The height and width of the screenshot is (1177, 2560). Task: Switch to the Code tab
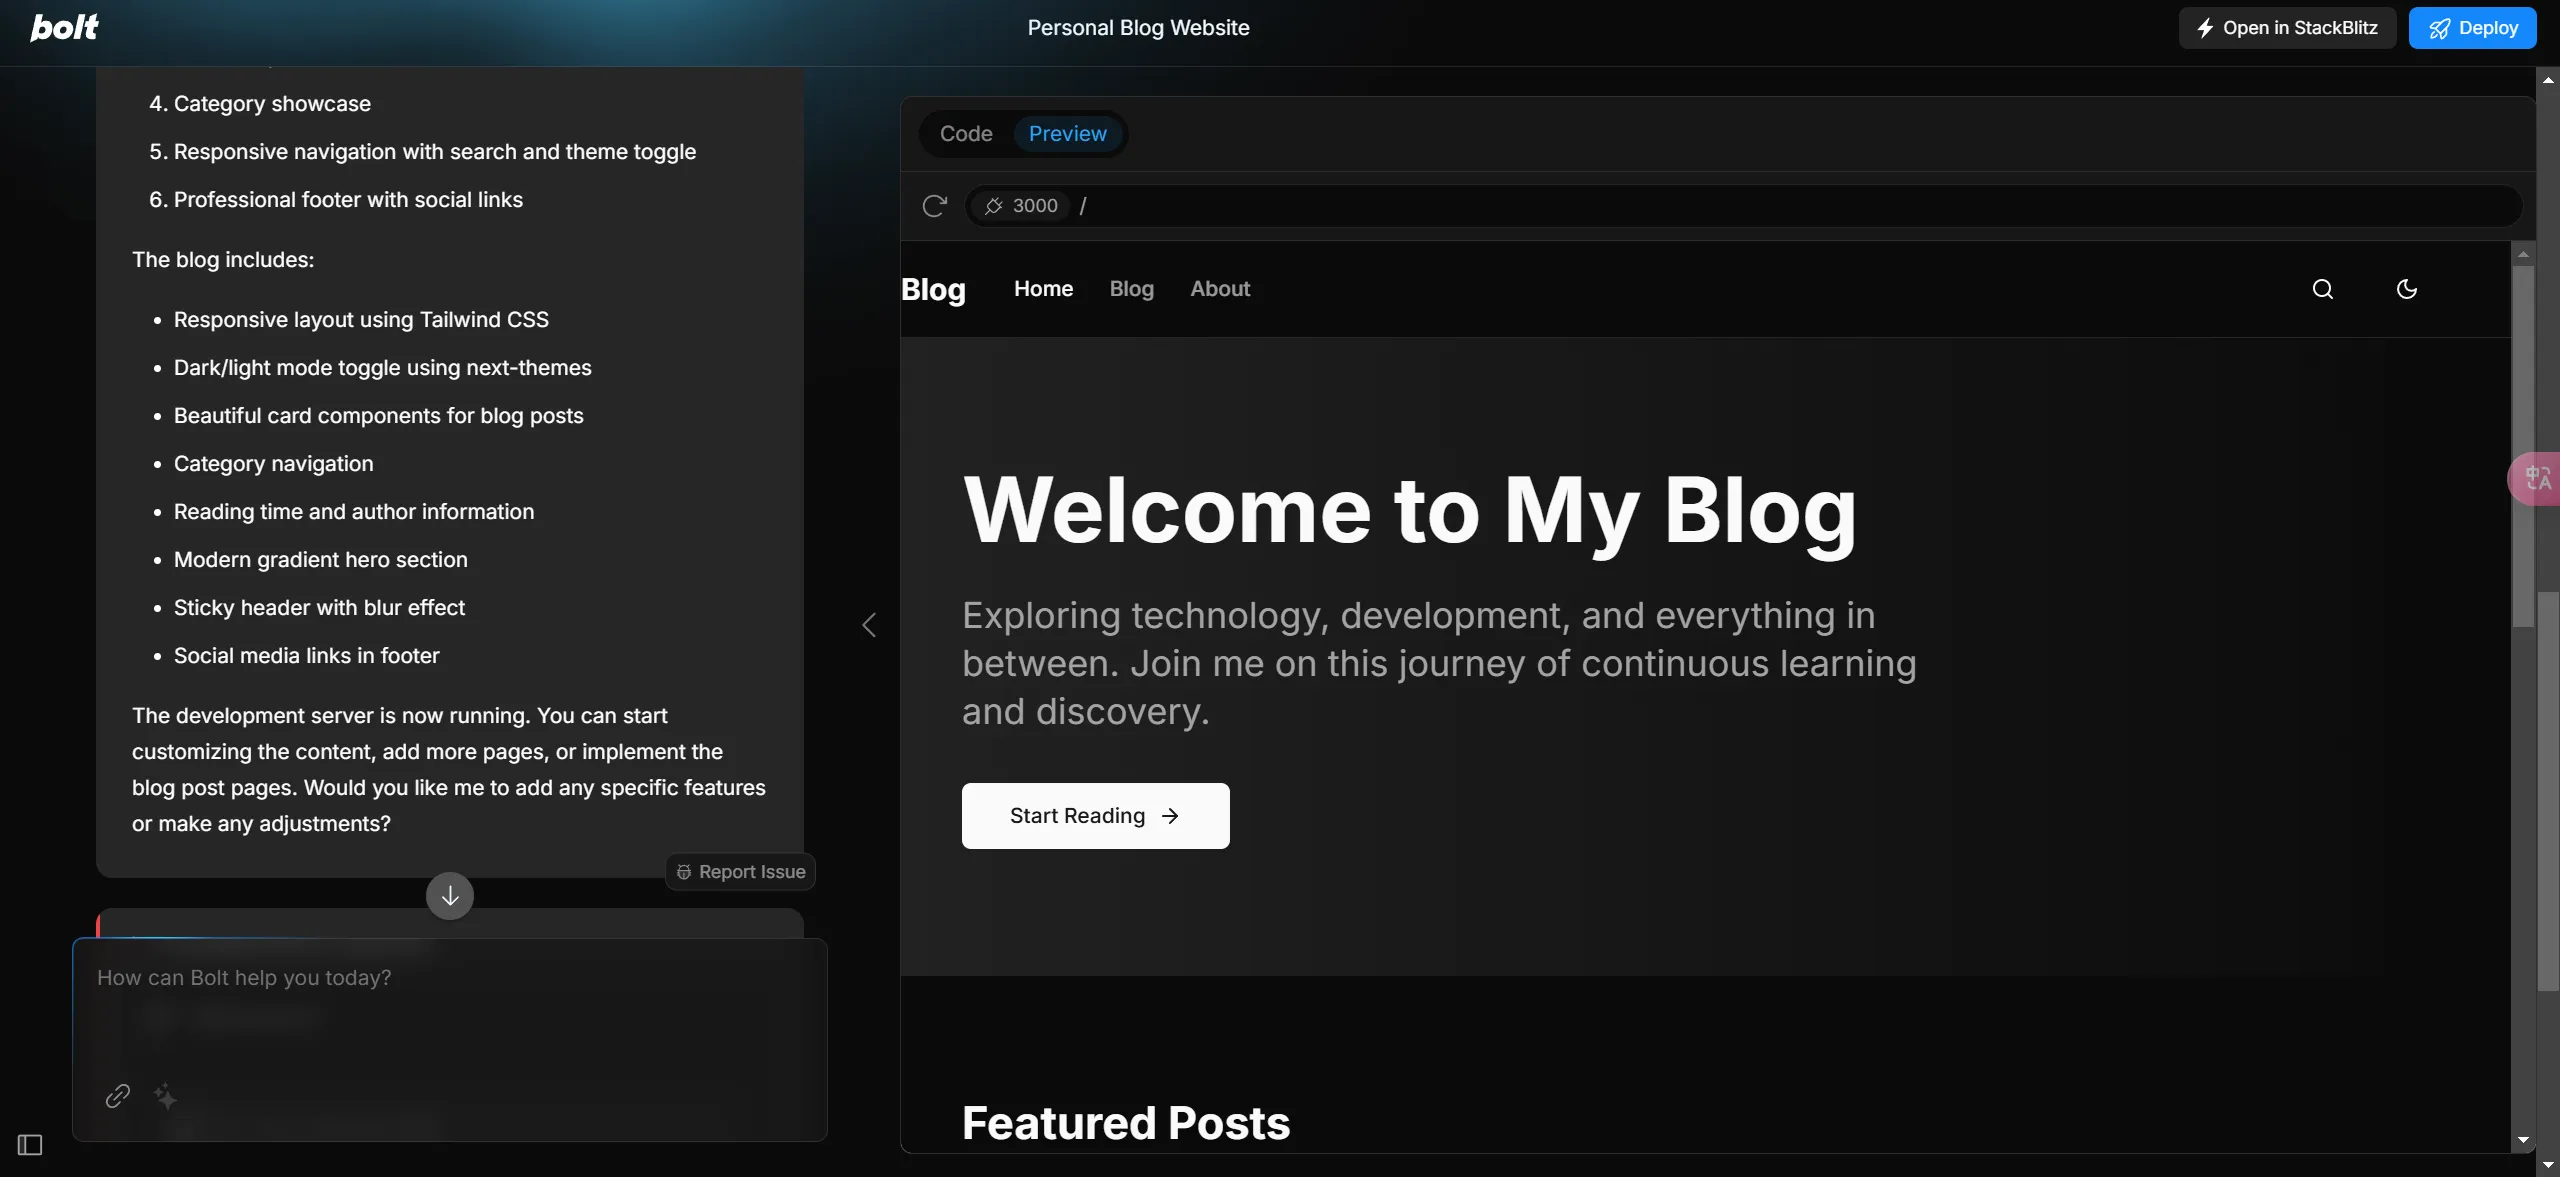[x=965, y=134]
